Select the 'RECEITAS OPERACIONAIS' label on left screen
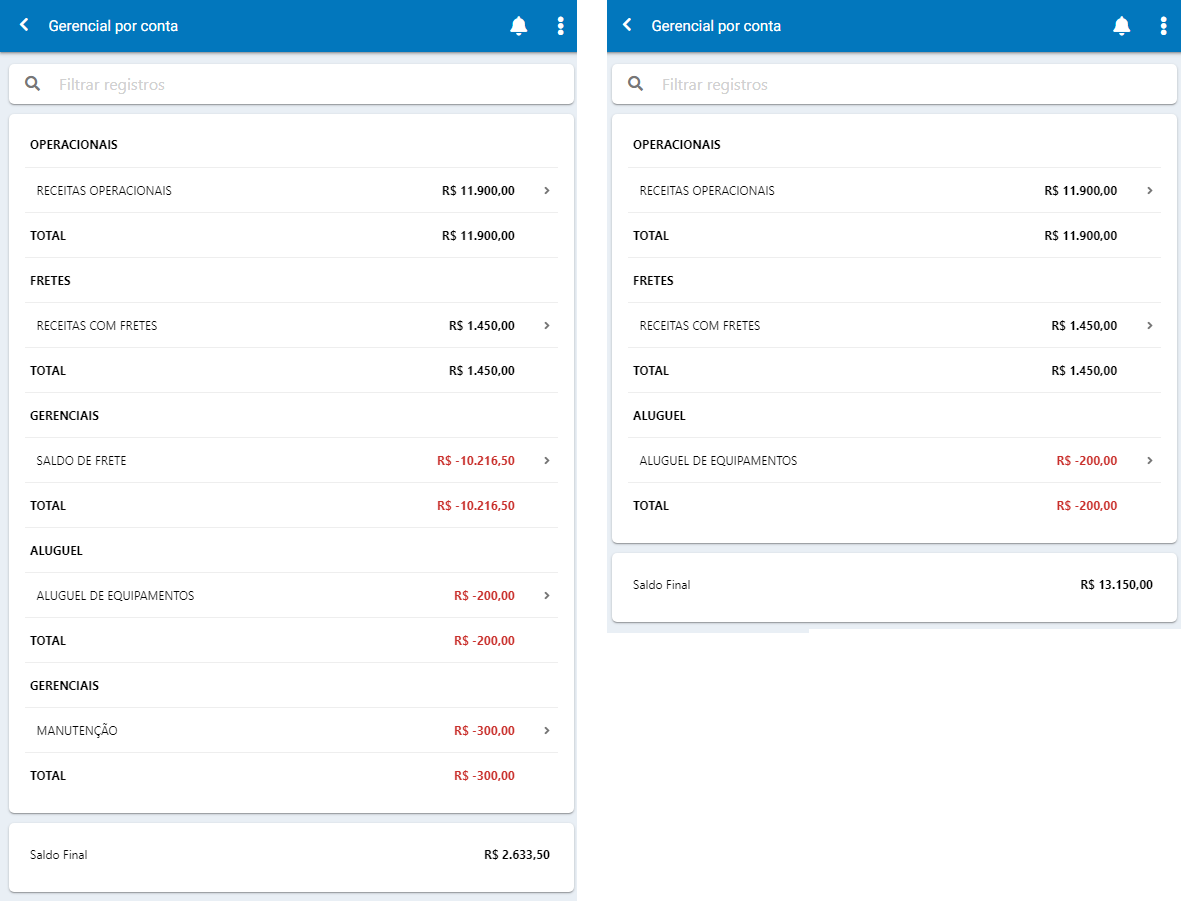Screen dimensions: 1181x910 pyautogui.click(x=104, y=191)
